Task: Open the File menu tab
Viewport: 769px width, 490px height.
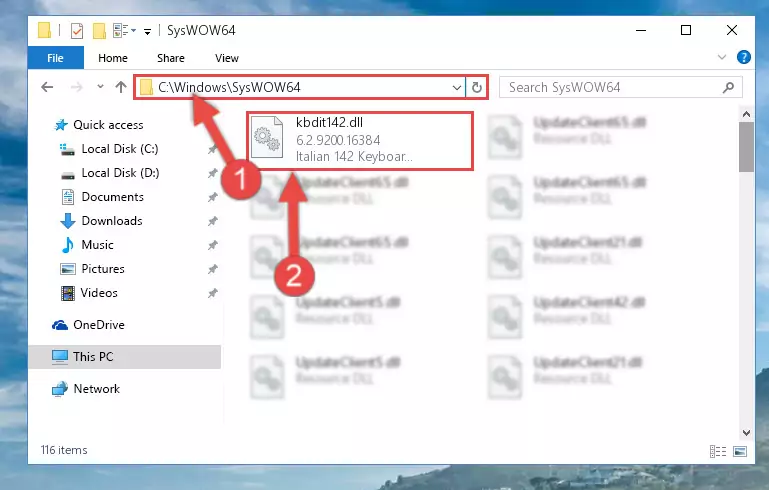Action: tap(55, 58)
